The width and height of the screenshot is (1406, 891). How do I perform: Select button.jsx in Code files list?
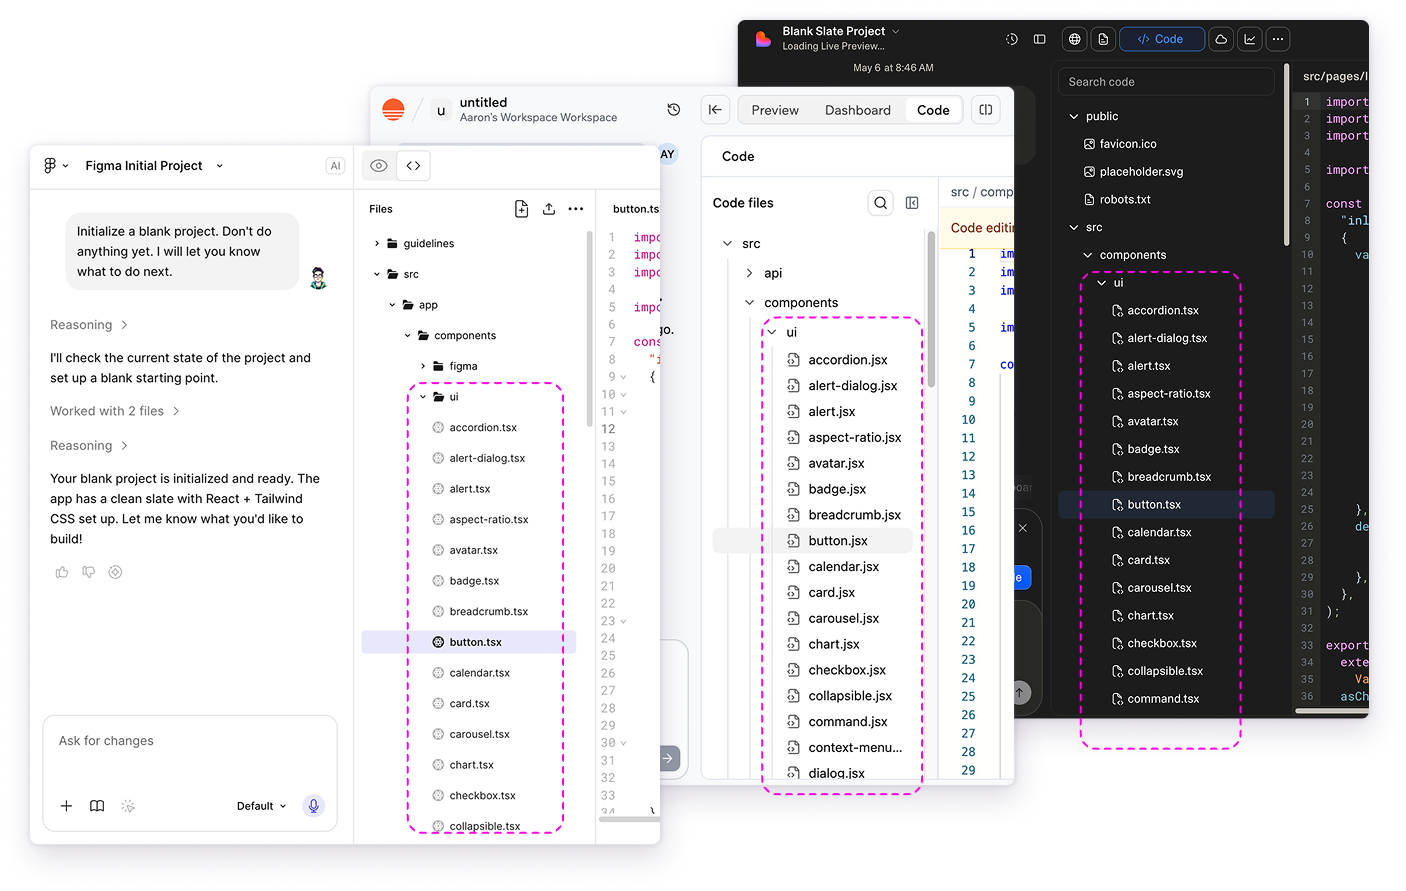[x=812, y=541]
